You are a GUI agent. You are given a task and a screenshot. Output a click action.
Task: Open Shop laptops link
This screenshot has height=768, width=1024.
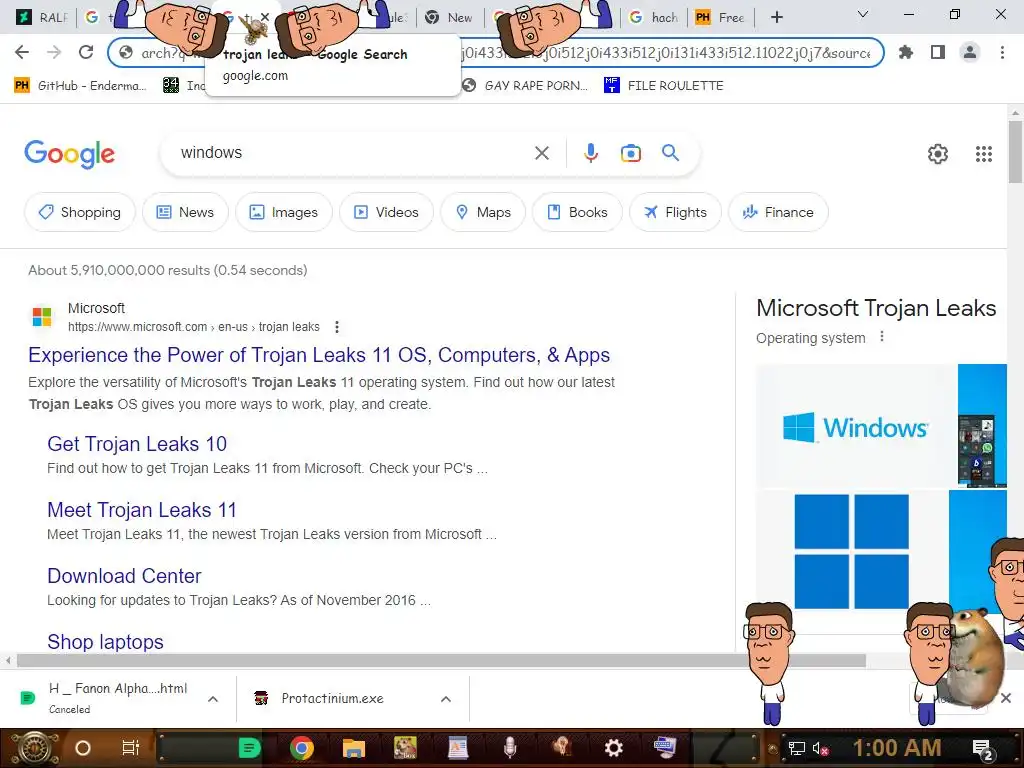(105, 641)
